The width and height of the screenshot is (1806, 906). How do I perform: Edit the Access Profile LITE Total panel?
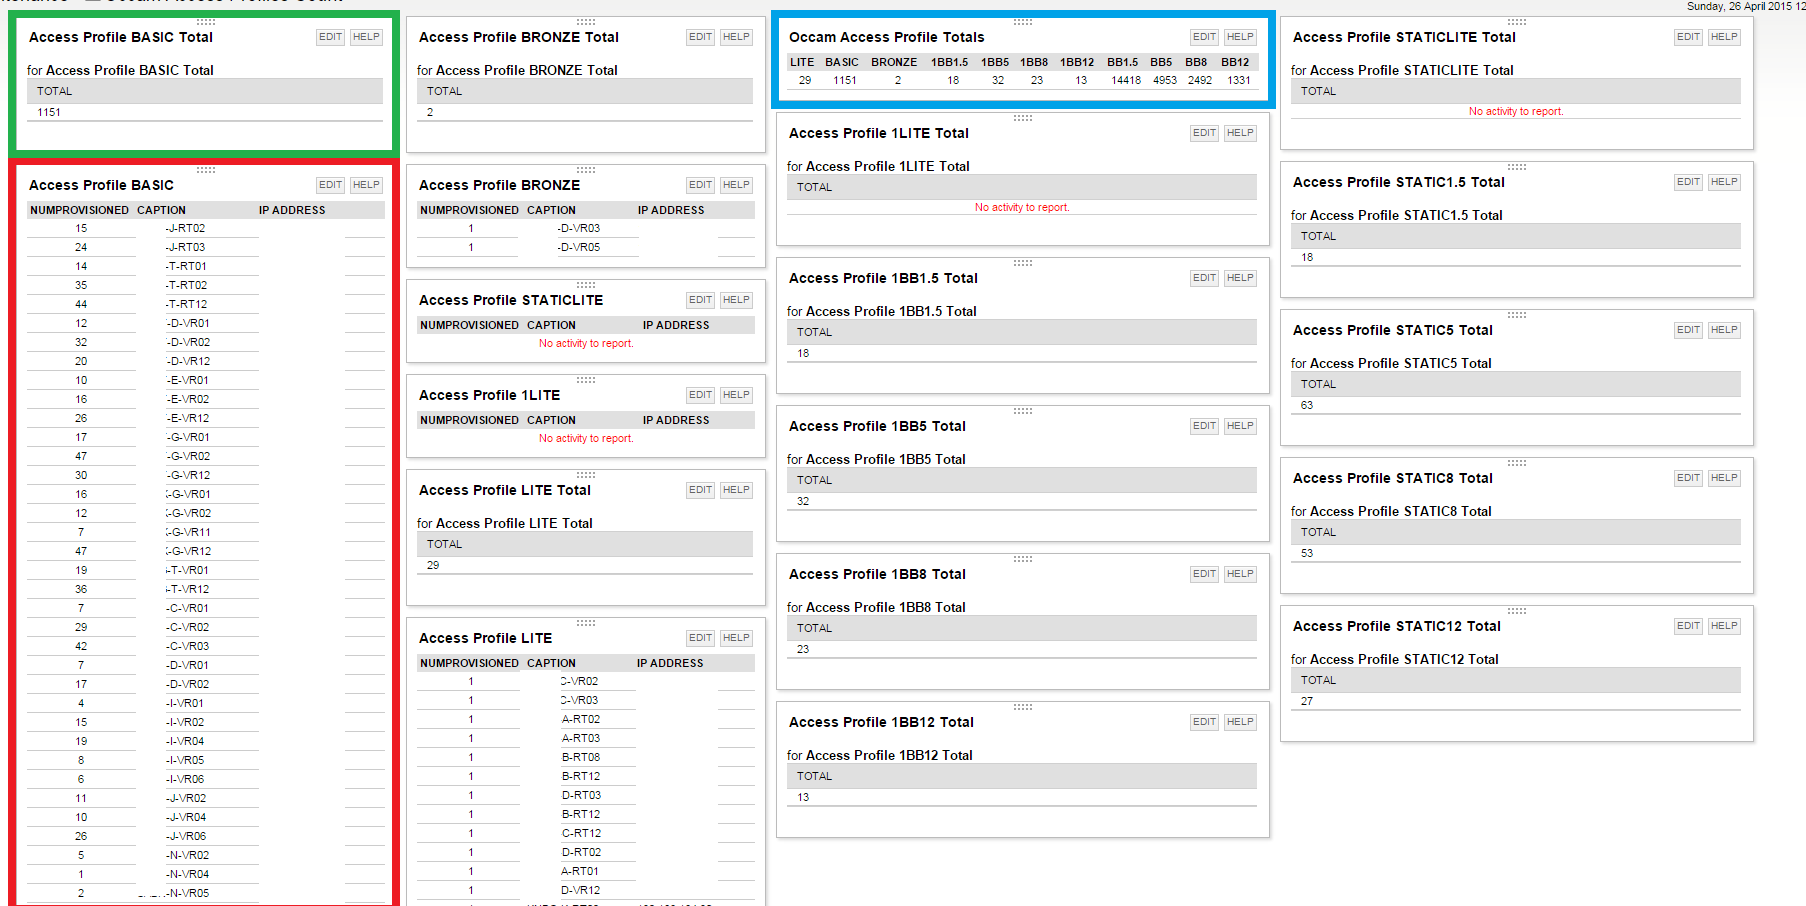(x=701, y=490)
